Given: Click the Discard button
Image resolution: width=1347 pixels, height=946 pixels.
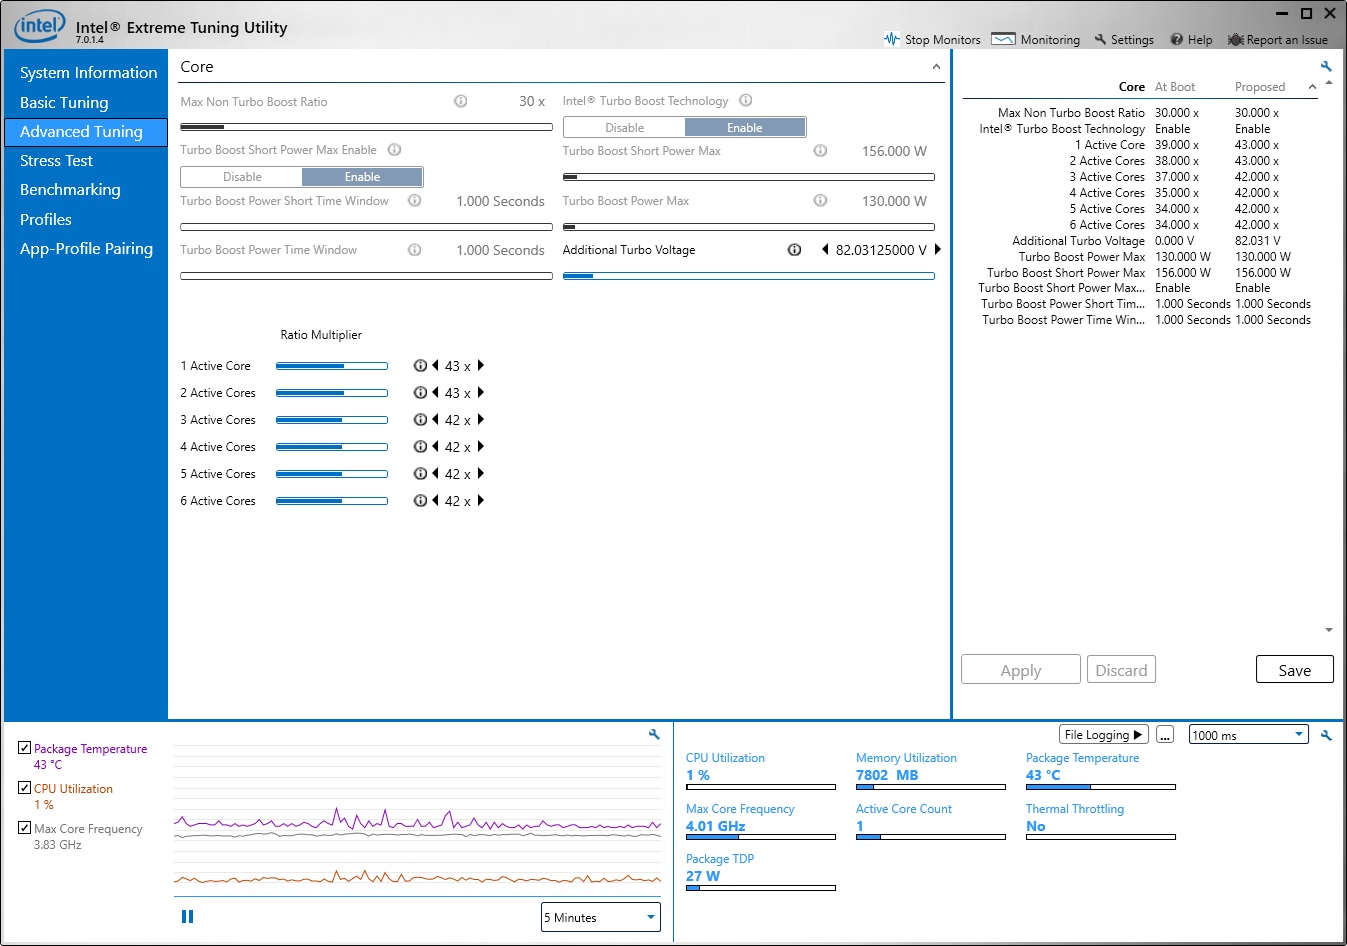Looking at the screenshot, I should point(1121,670).
